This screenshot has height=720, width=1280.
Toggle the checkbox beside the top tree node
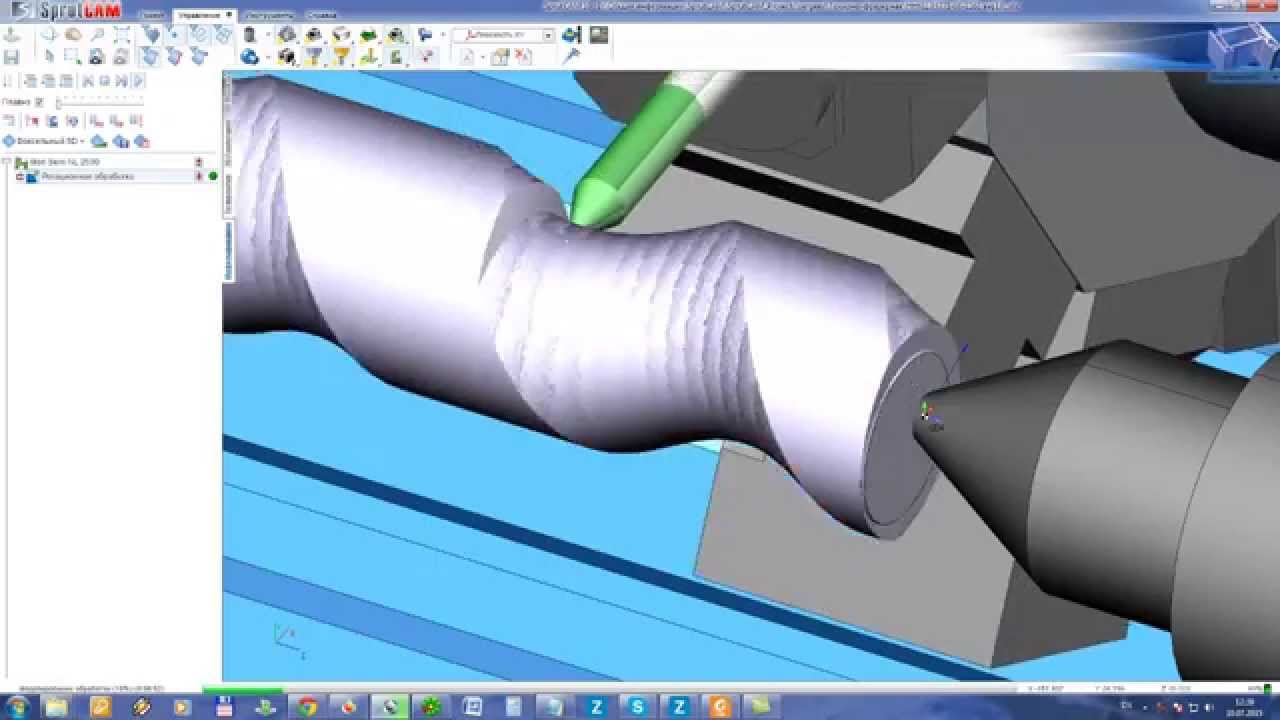7,162
